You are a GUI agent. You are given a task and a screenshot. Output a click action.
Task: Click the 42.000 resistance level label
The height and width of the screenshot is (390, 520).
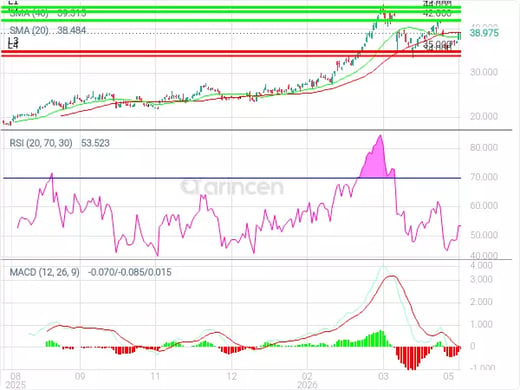(437, 13)
